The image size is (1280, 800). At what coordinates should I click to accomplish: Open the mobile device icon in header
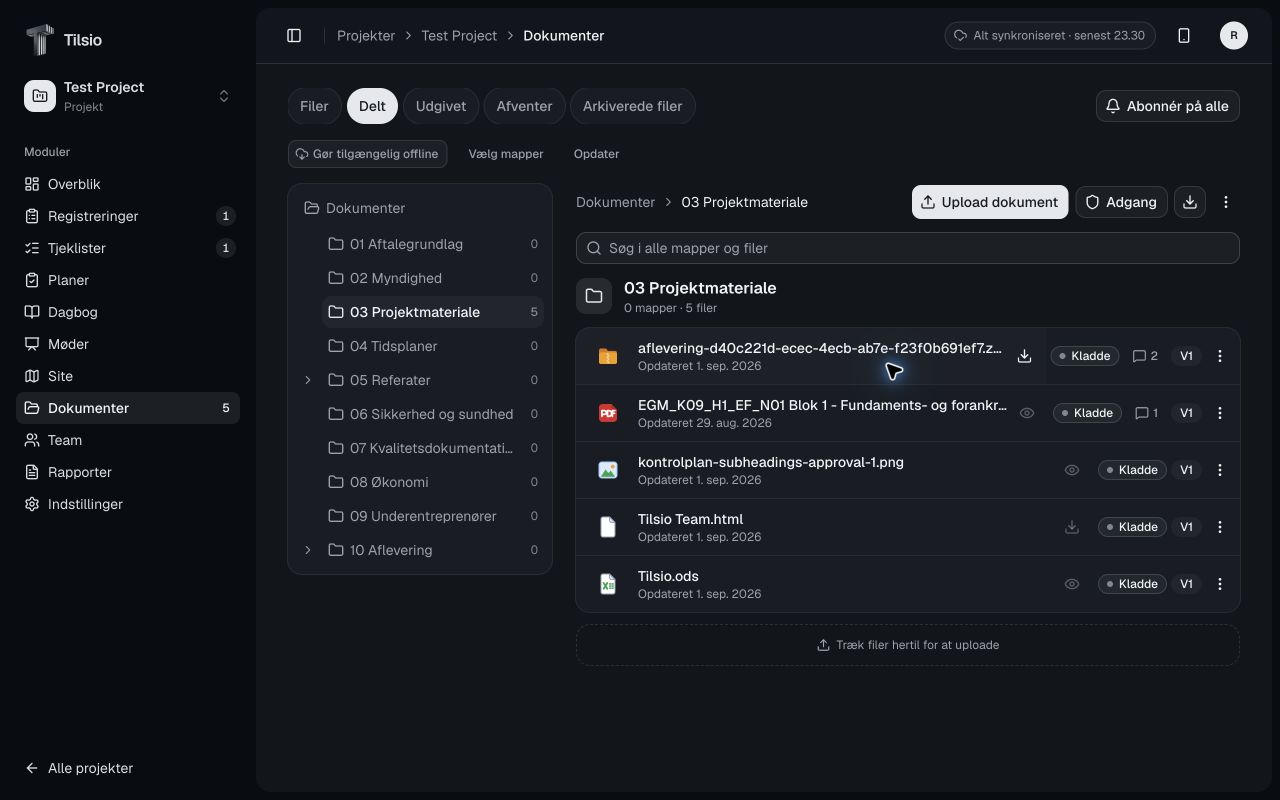click(x=1184, y=36)
